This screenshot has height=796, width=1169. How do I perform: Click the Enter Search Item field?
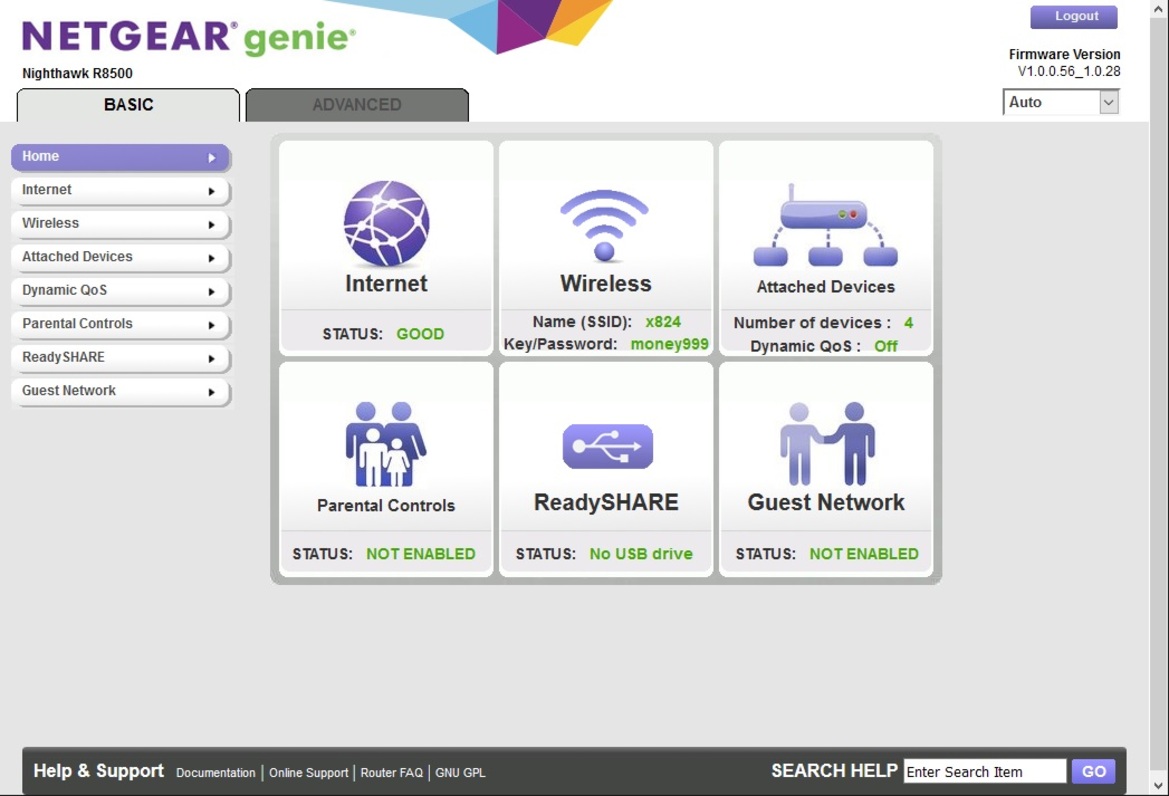coord(985,771)
